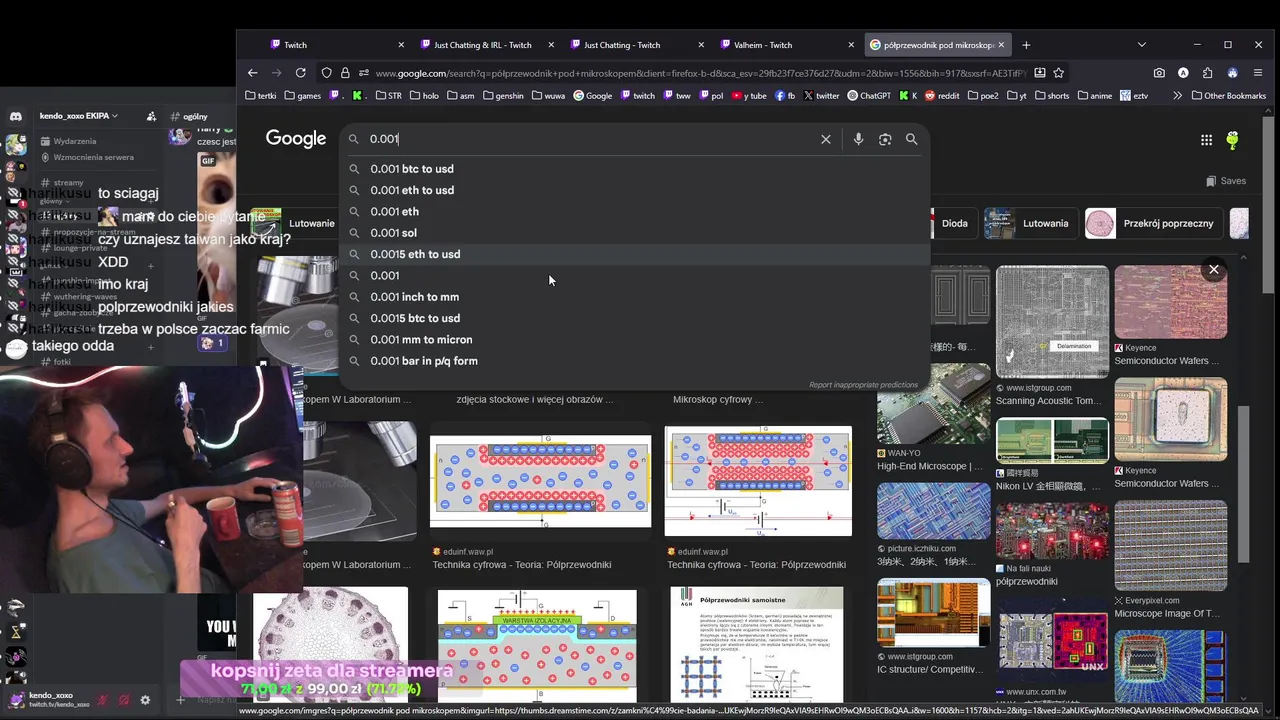Open the Firefox hamburger menu
Image resolution: width=1280 pixels, height=720 pixels.
pos(1258,73)
